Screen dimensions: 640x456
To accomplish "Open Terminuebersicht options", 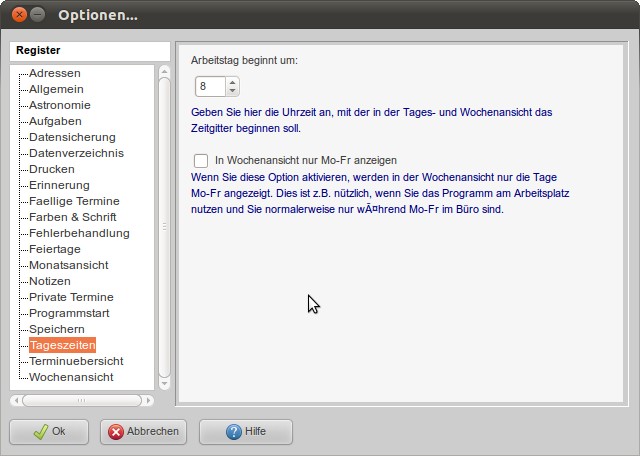I will click(x=76, y=361).
